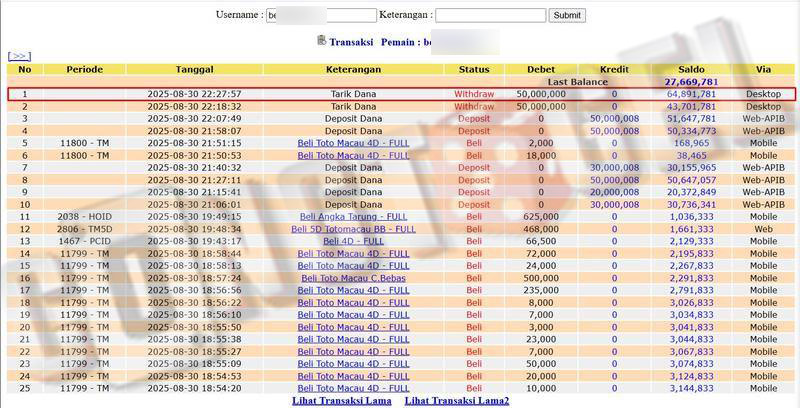Image resolution: width=800 pixels, height=408 pixels.
Task: Open Lihat Transaksi Lama2 link
Action: (x=457, y=400)
